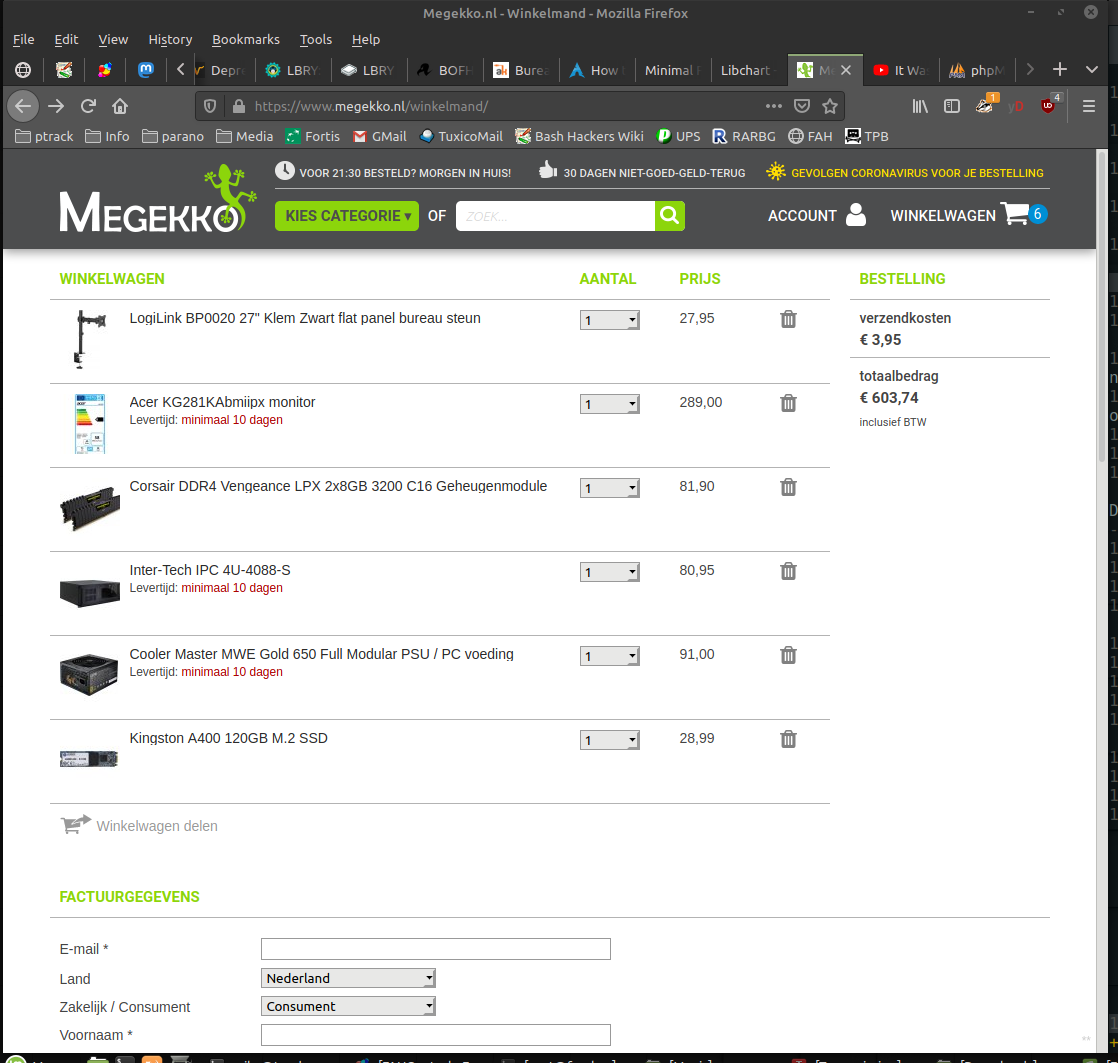Reload the page with the refresh icon
This screenshot has height=1063, width=1118.
point(88,106)
